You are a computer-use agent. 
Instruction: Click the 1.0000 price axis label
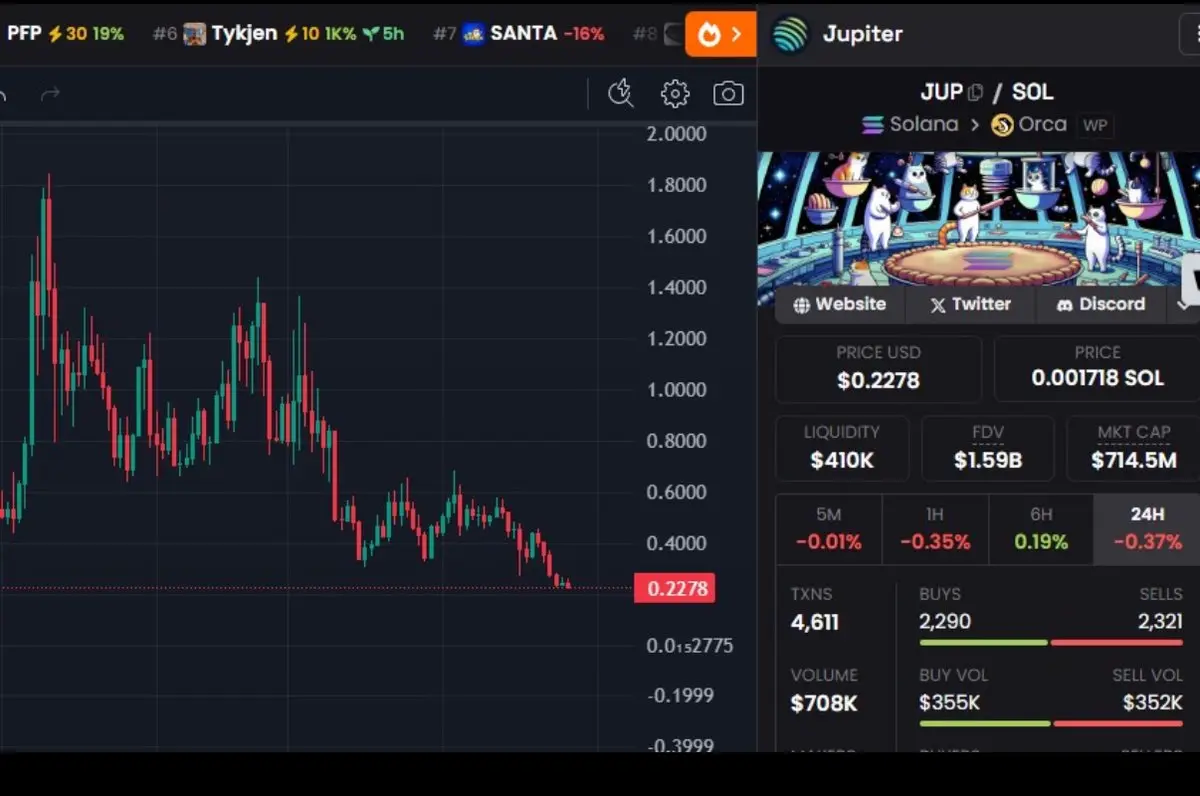[x=679, y=390]
